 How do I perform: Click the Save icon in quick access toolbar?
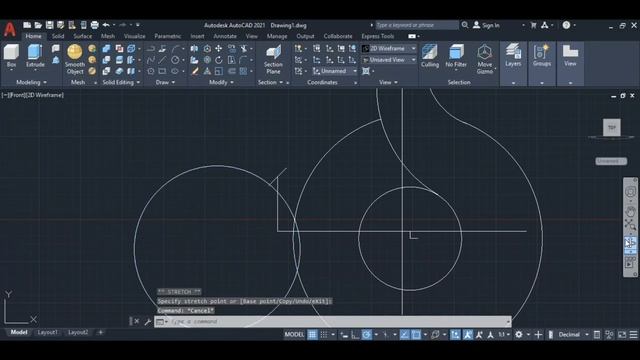pyautogui.click(x=49, y=25)
